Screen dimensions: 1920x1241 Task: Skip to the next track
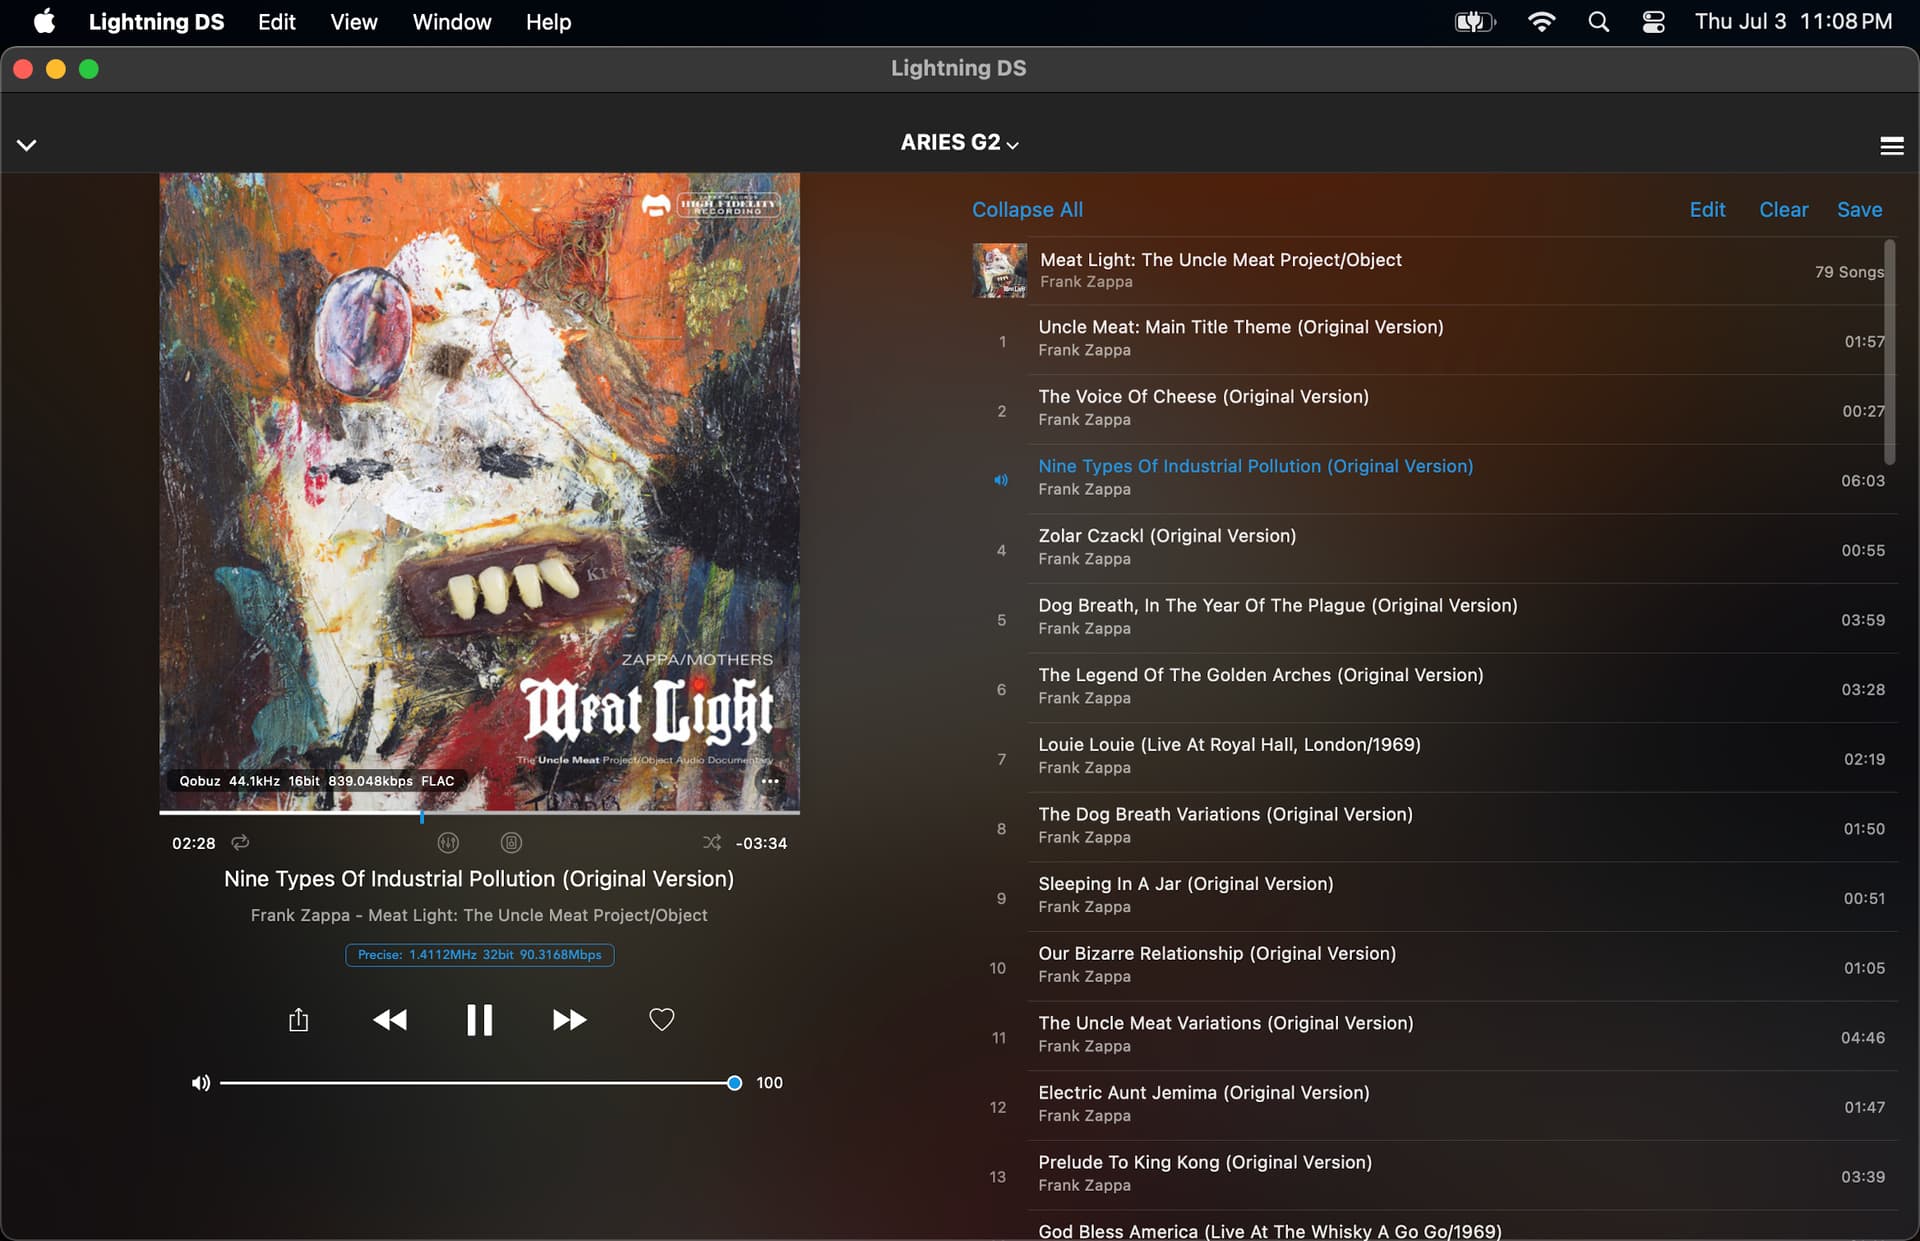569,1020
